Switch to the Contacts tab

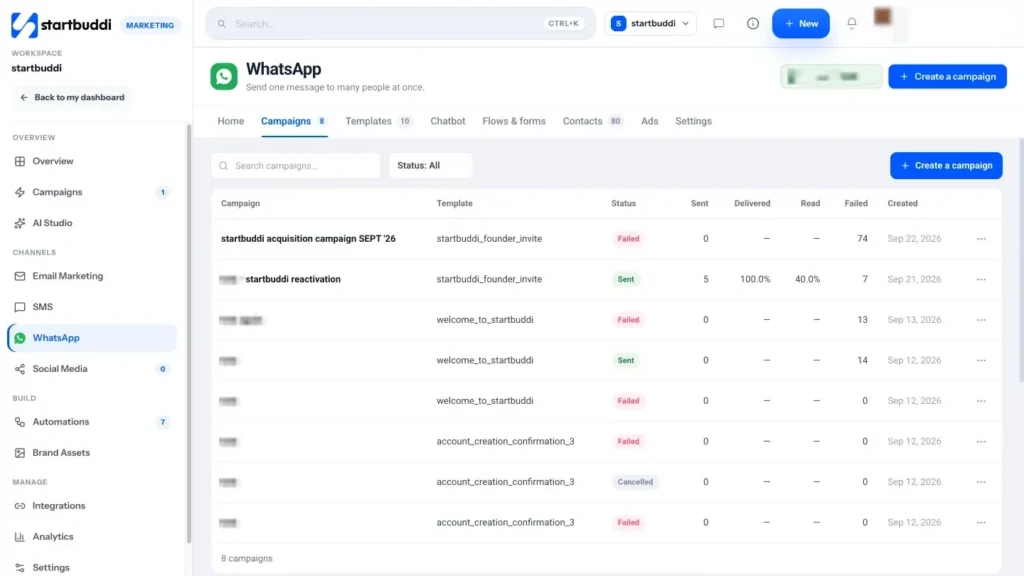(x=592, y=121)
